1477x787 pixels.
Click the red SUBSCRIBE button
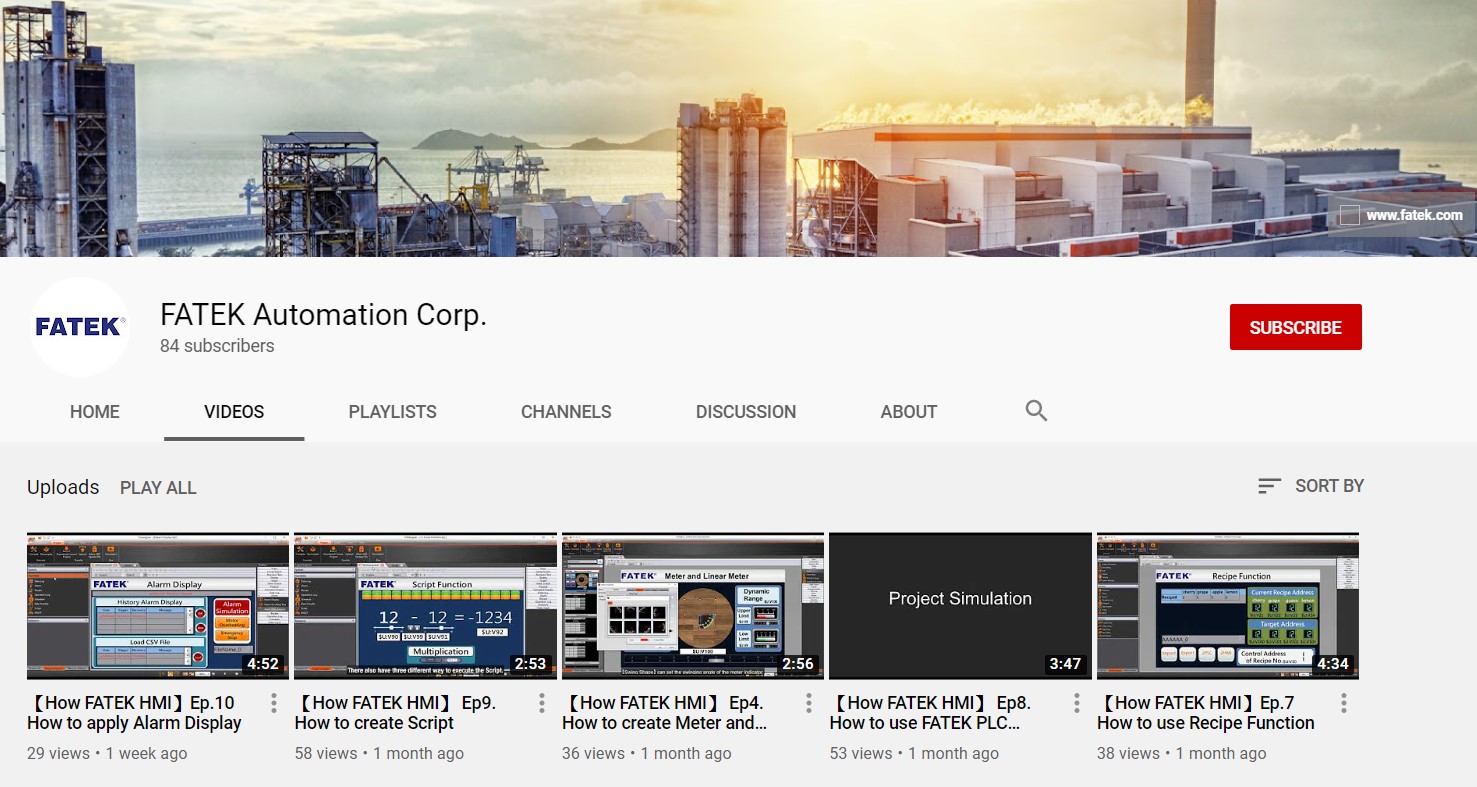click(x=1295, y=327)
